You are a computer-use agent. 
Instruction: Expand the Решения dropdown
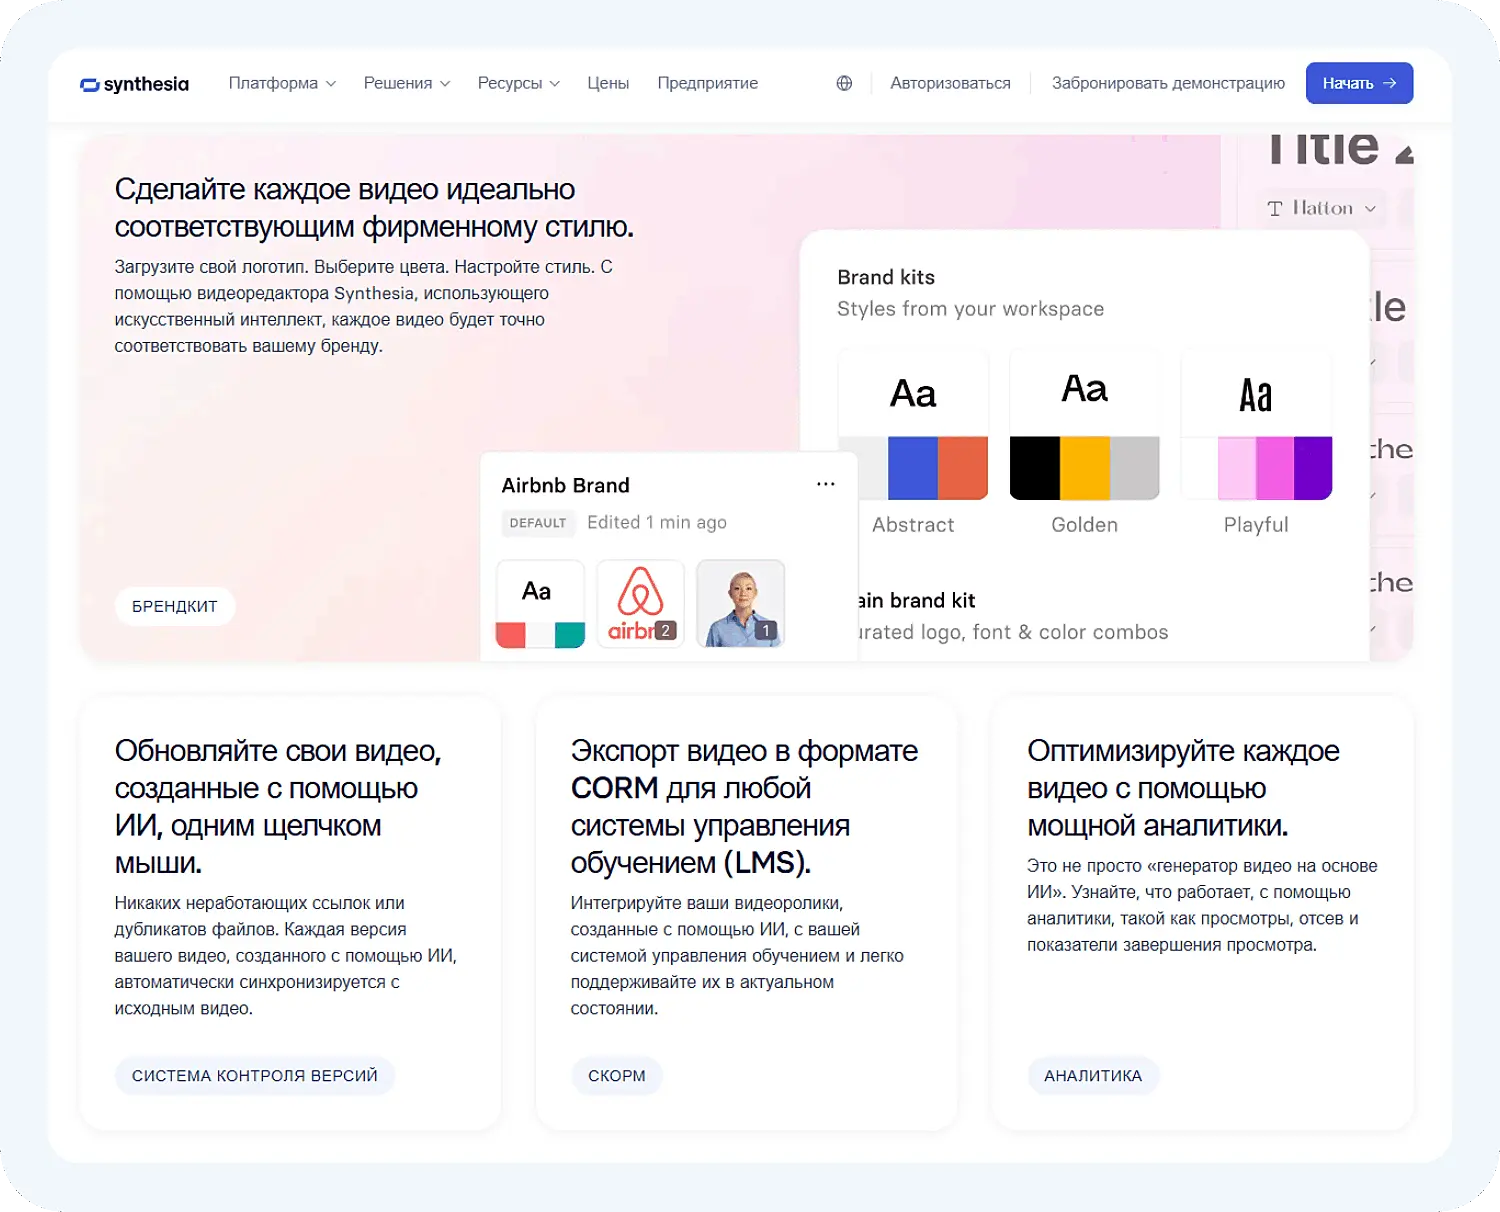[x=406, y=83]
